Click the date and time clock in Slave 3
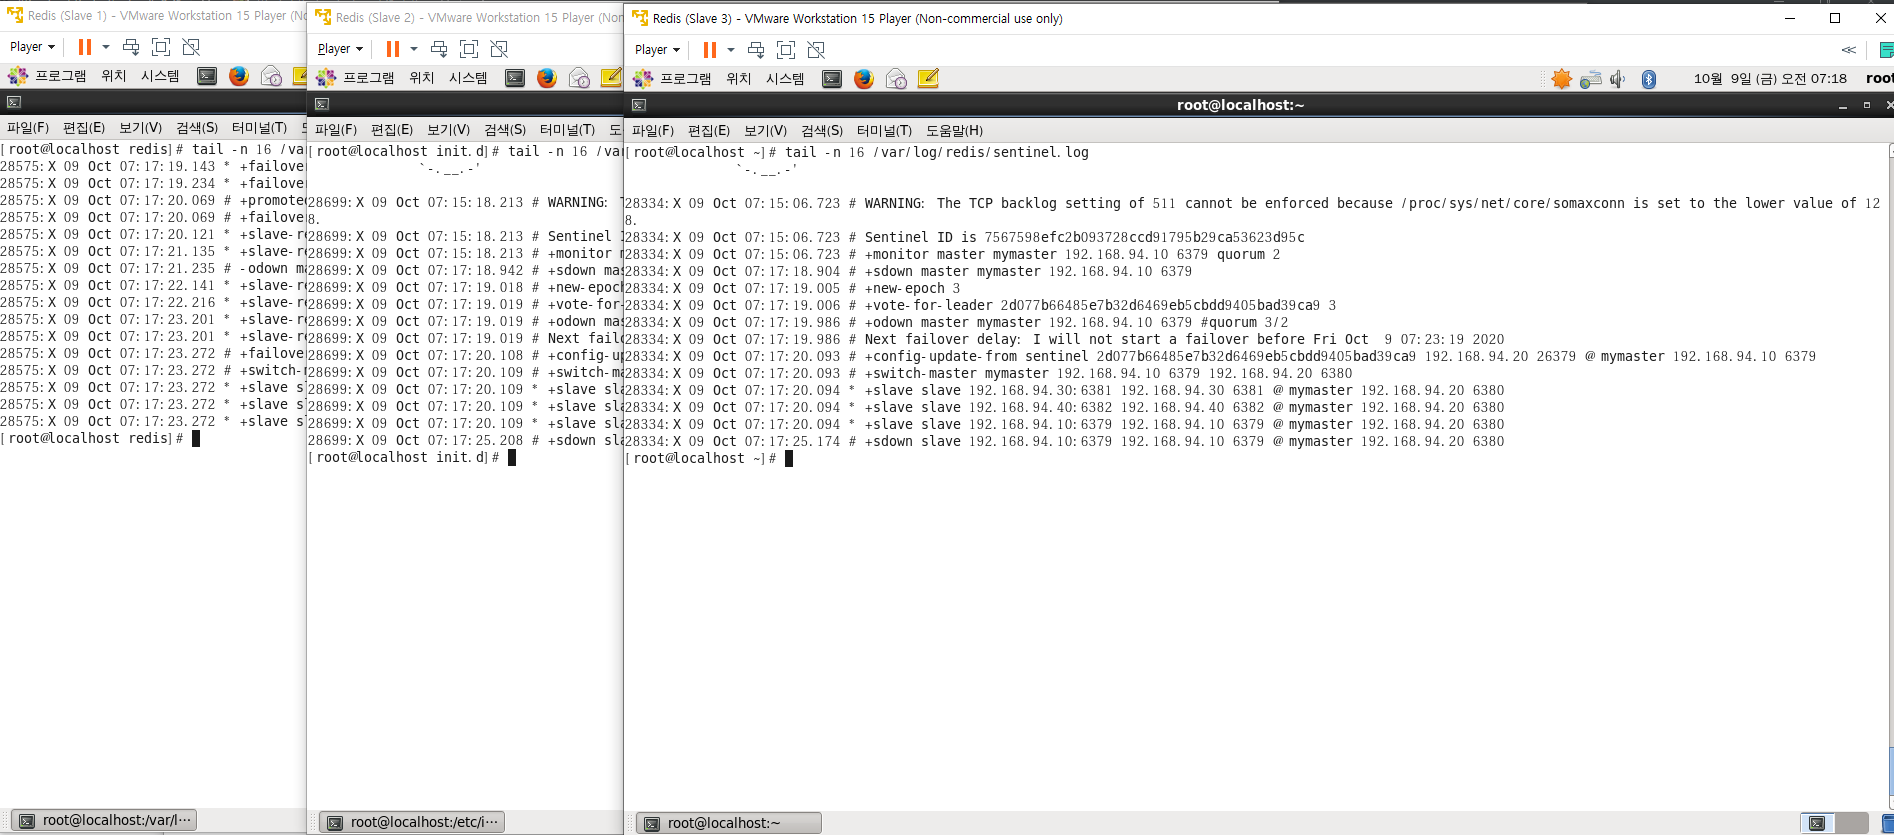The width and height of the screenshot is (1894, 835). tap(1770, 79)
